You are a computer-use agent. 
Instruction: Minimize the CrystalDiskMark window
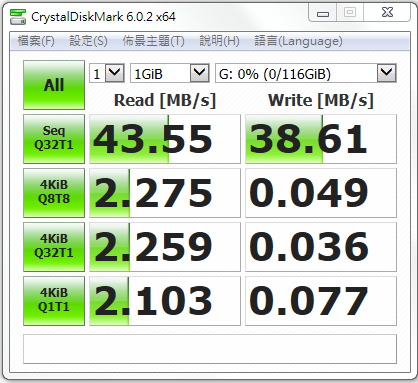pos(323,13)
